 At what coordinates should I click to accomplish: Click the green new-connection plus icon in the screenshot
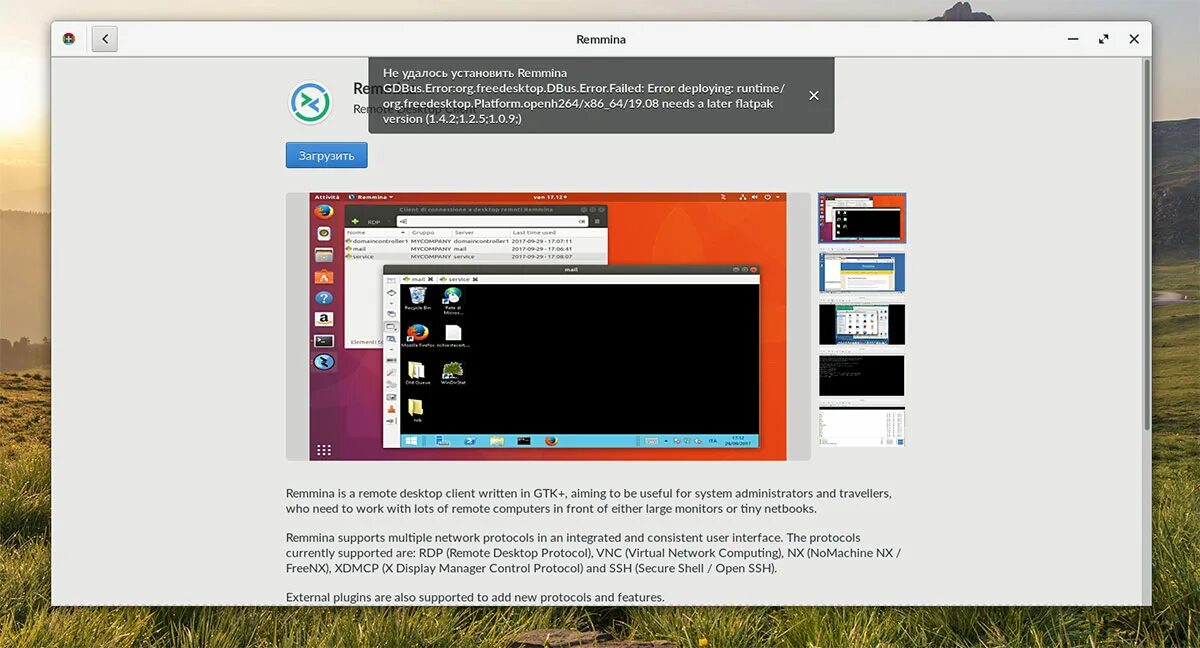355,222
